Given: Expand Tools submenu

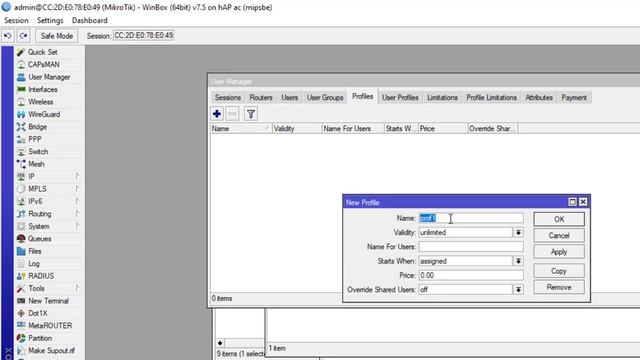Looking at the screenshot, I should [77, 289].
